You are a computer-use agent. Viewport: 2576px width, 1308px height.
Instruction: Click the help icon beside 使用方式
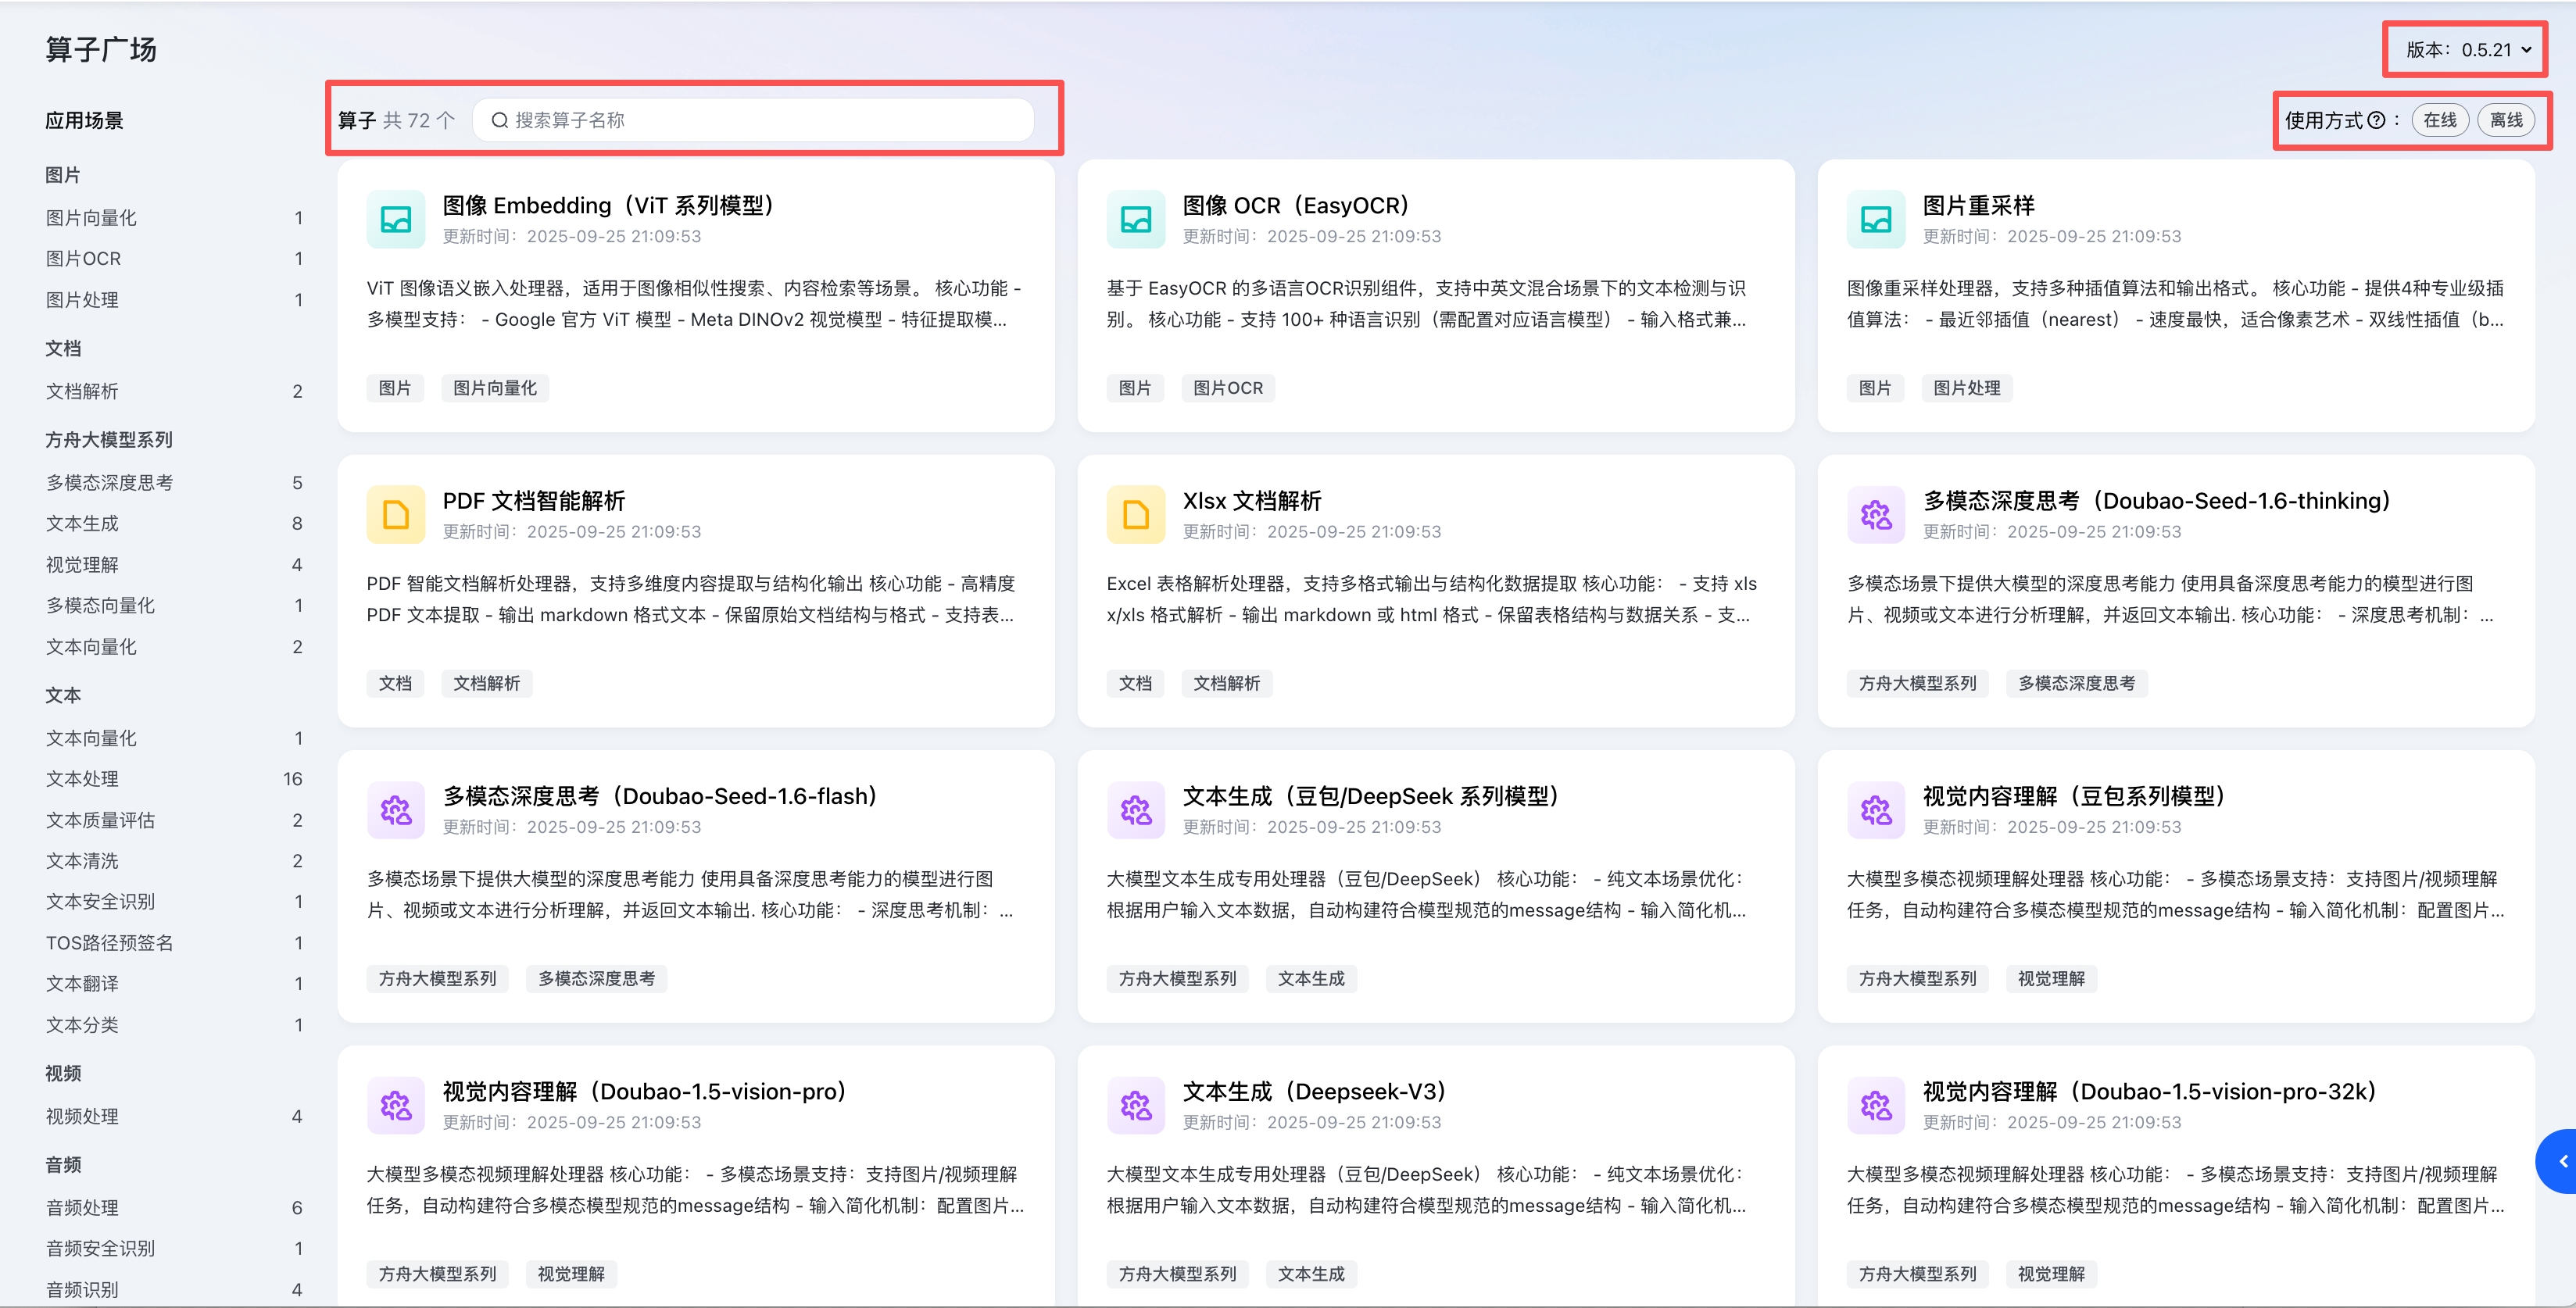[x=2376, y=121]
